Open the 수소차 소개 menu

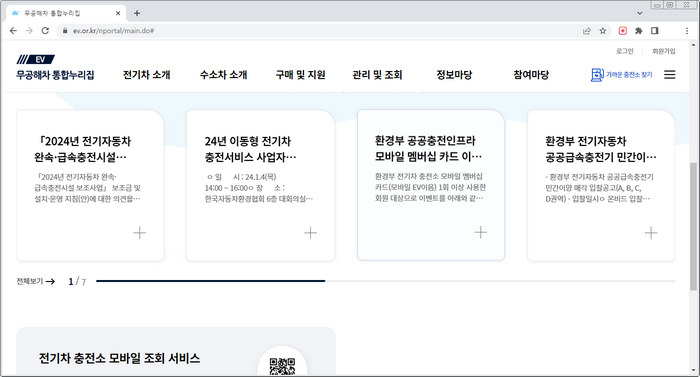[223, 75]
